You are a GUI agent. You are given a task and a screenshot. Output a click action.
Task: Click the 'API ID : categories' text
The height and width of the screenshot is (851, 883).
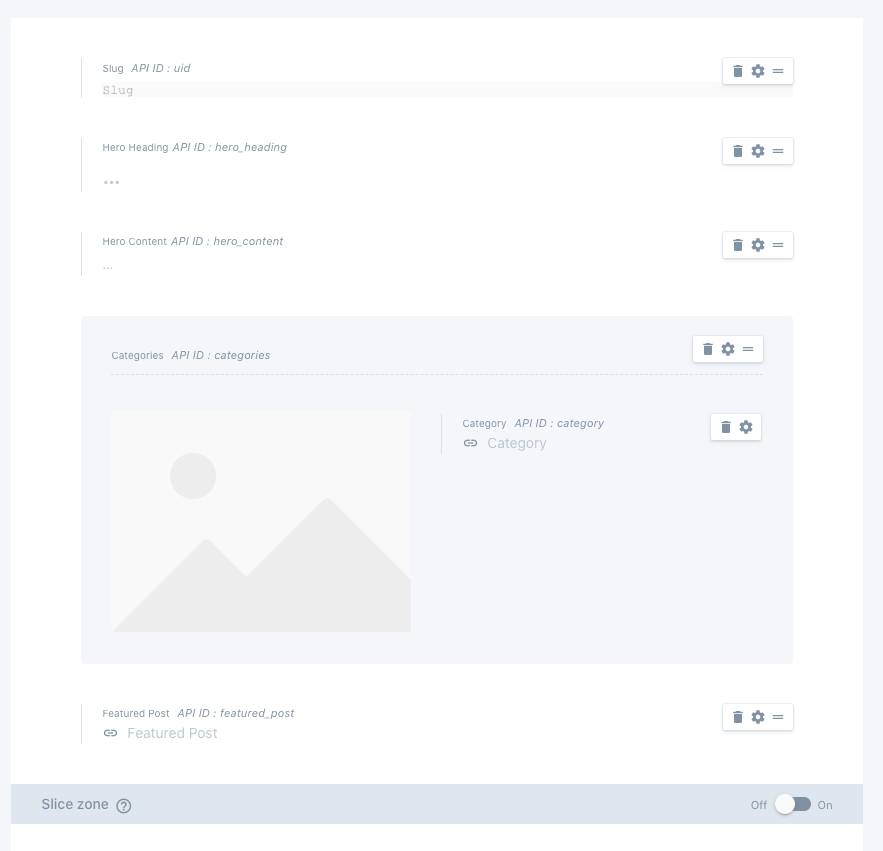221,355
